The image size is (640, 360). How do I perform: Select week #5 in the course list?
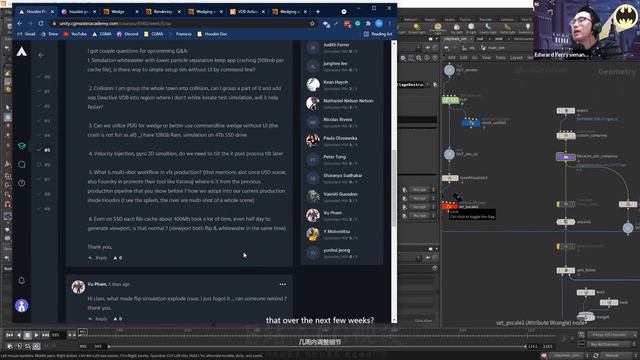click(x=44, y=150)
